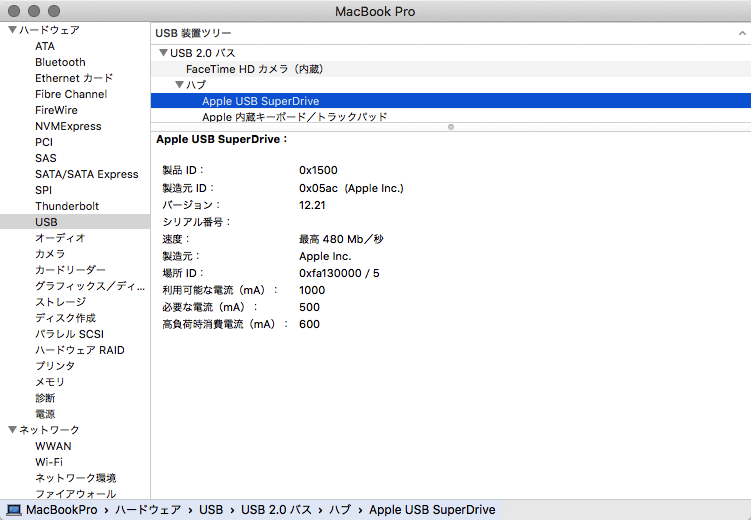Click the 製造元 value Apple Inc.
The height and width of the screenshot is (520, 751).
325,256
